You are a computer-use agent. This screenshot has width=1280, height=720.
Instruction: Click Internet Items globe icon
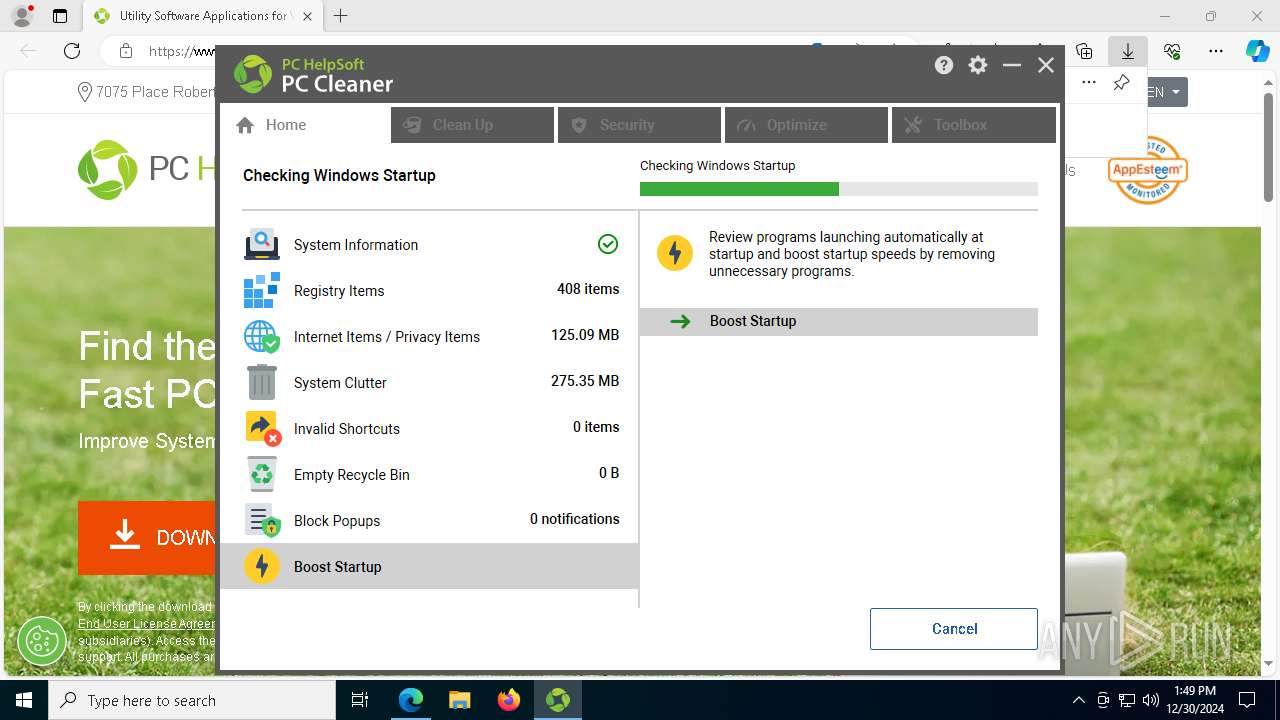262,336
